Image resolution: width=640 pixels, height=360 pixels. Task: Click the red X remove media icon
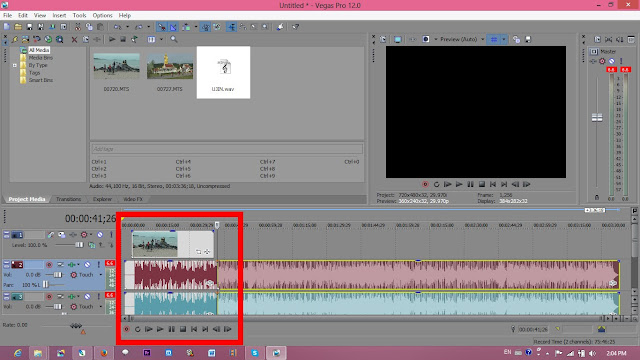tap(74, 40)
